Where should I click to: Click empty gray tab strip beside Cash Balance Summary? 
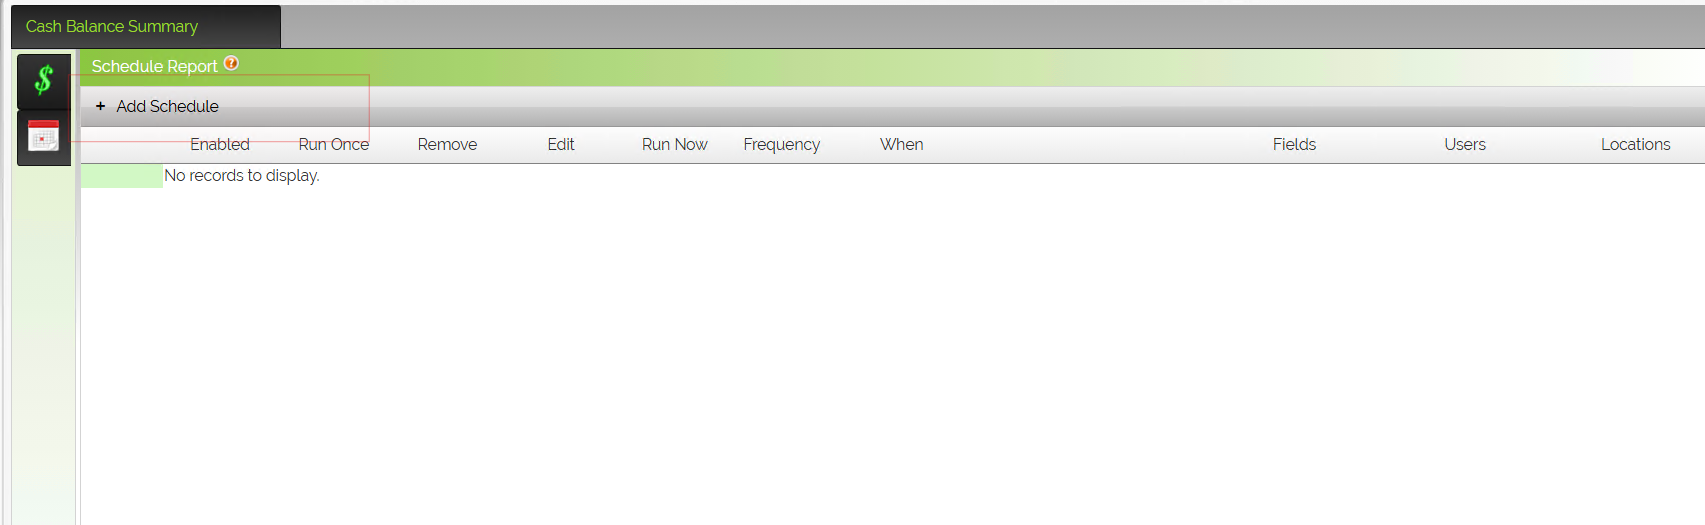993,27
